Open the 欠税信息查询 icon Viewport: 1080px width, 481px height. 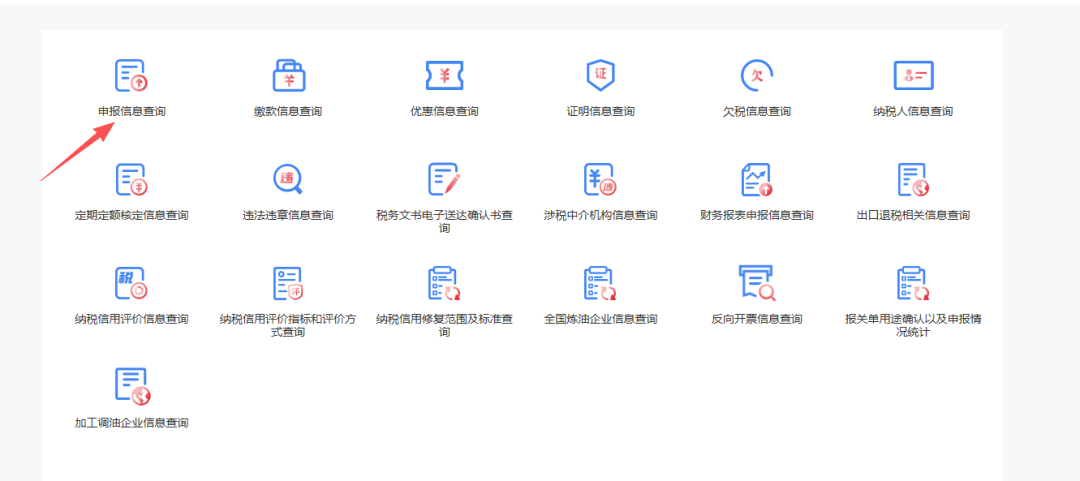pos(756,76)
